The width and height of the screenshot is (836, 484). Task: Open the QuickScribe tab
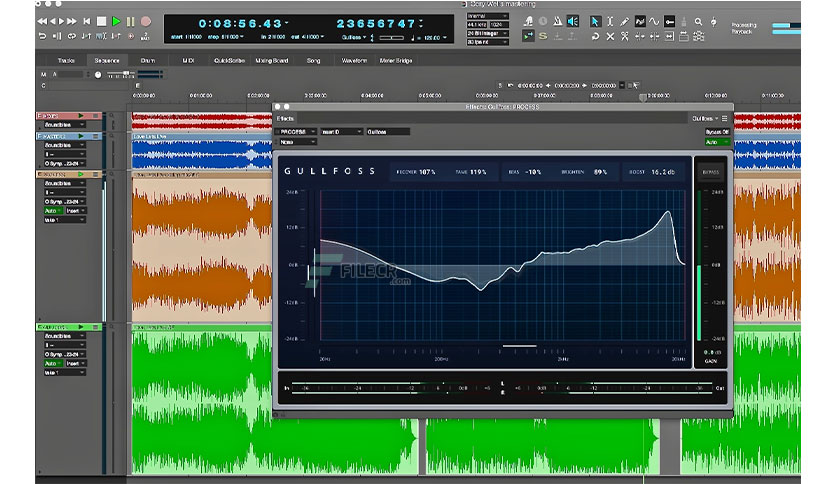point(229,60)
